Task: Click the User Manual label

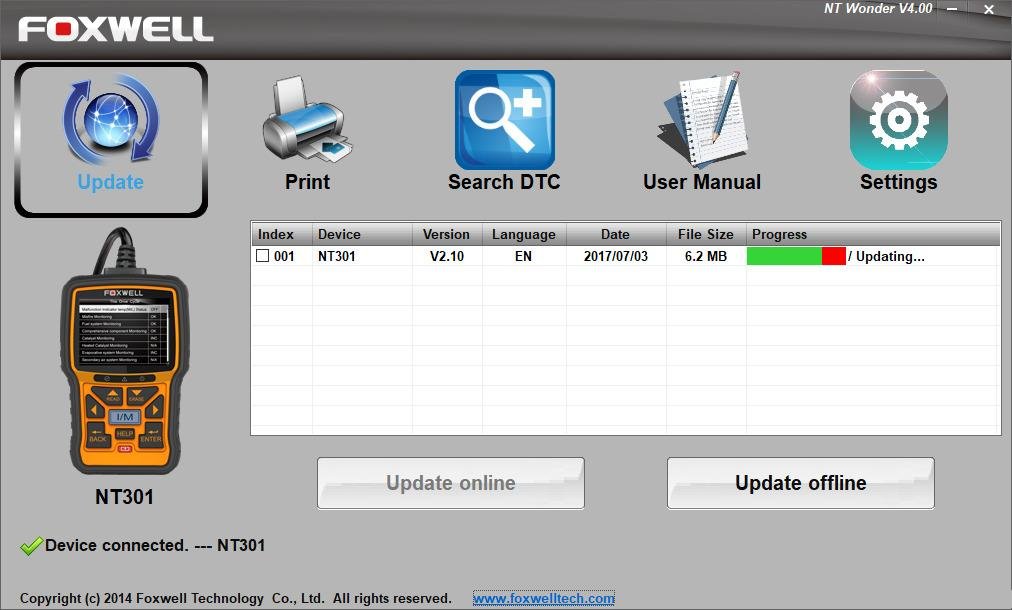Action: tap(702, 182)
